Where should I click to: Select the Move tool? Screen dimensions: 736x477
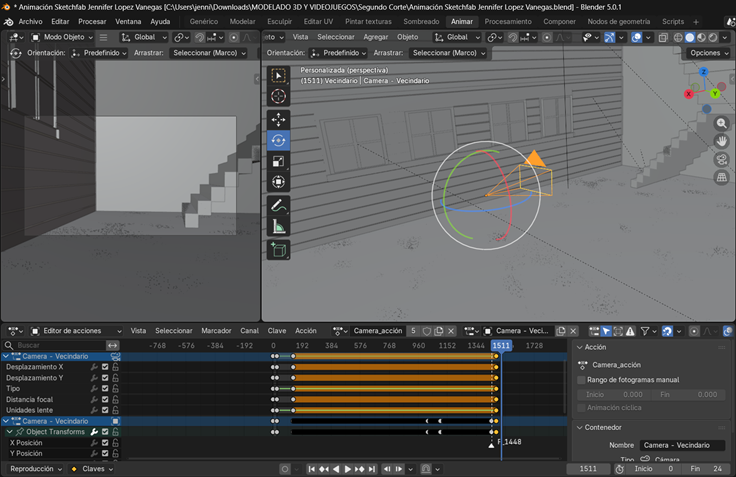(278, 120)
